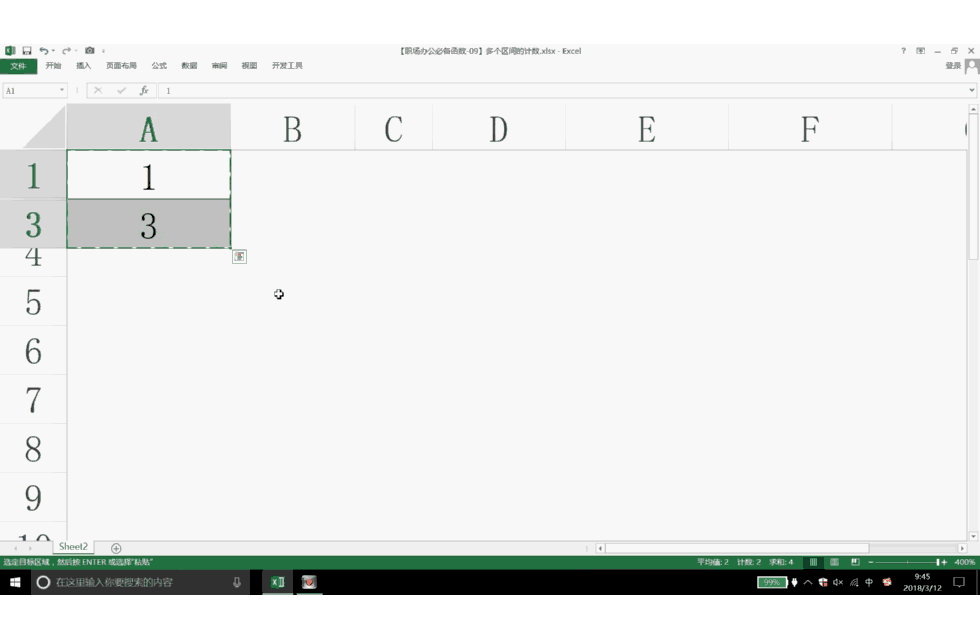The width and height of the screenshot is (980, 640).
Task: Select row 8 header
Action: [33, 449]
